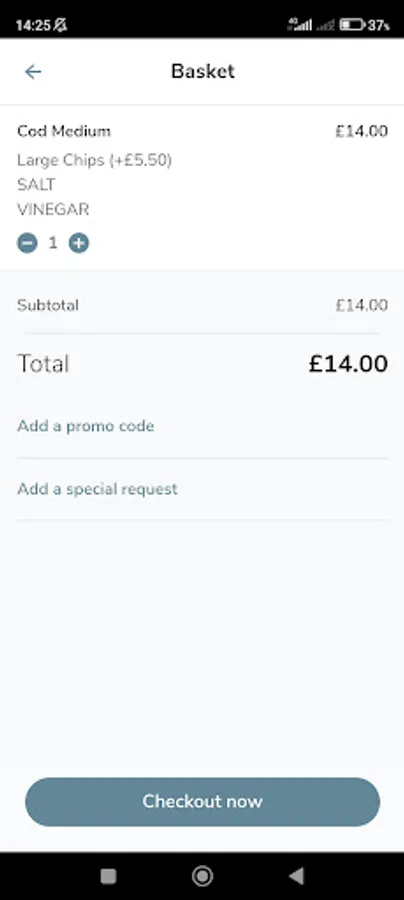The width and height of the screenshot is (404, 900).
Task: Tap the Android home circle button
Action: tap(202, 876)
